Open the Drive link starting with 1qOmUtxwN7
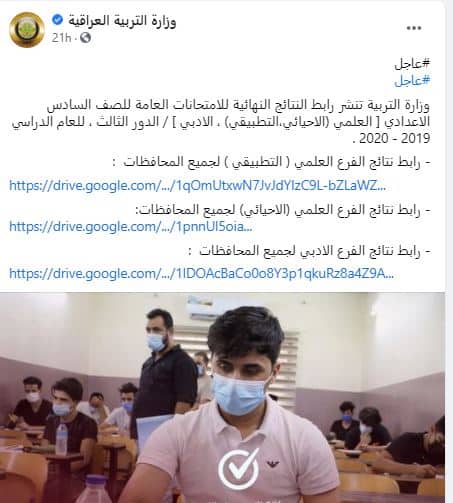Viewport: 453px width, 503px height. [x=197, y=186]
